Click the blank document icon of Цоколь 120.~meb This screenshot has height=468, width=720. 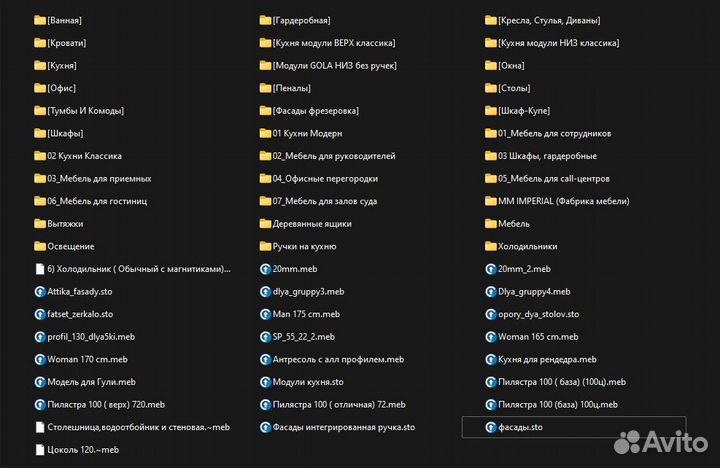pos(39,450)
